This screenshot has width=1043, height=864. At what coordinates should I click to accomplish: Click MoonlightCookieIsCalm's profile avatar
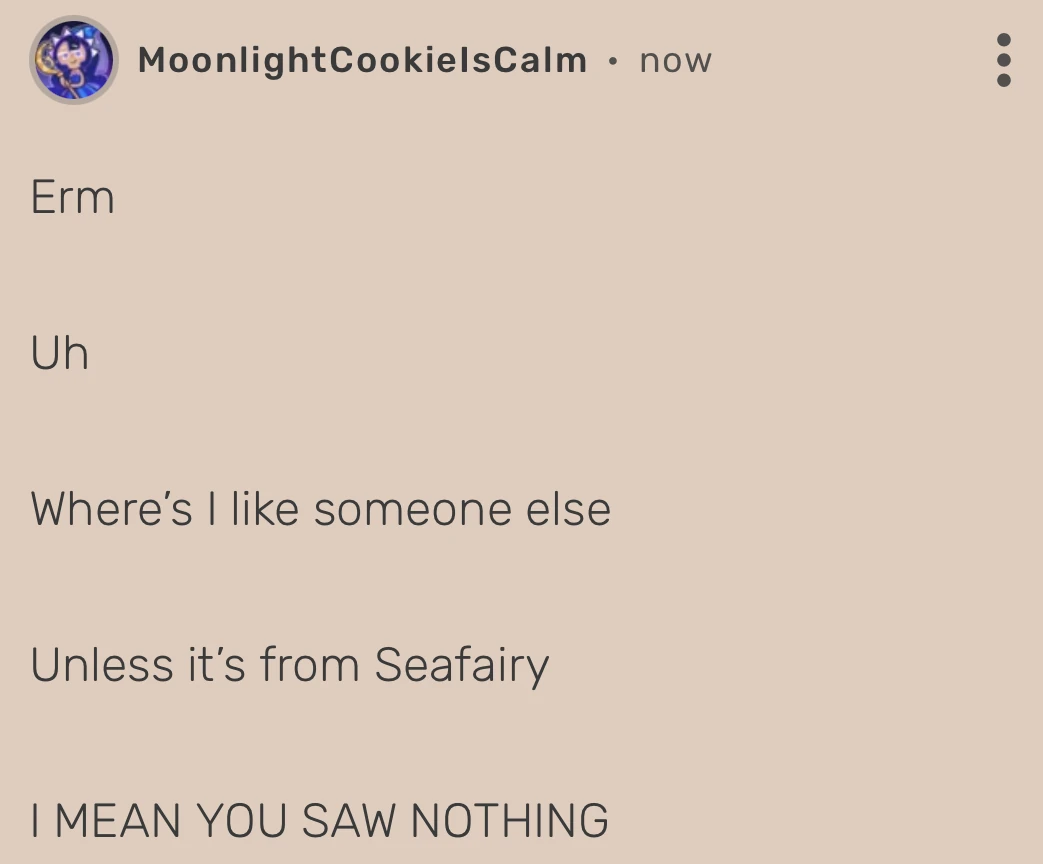pyautogui.click(x=73, y=60)
